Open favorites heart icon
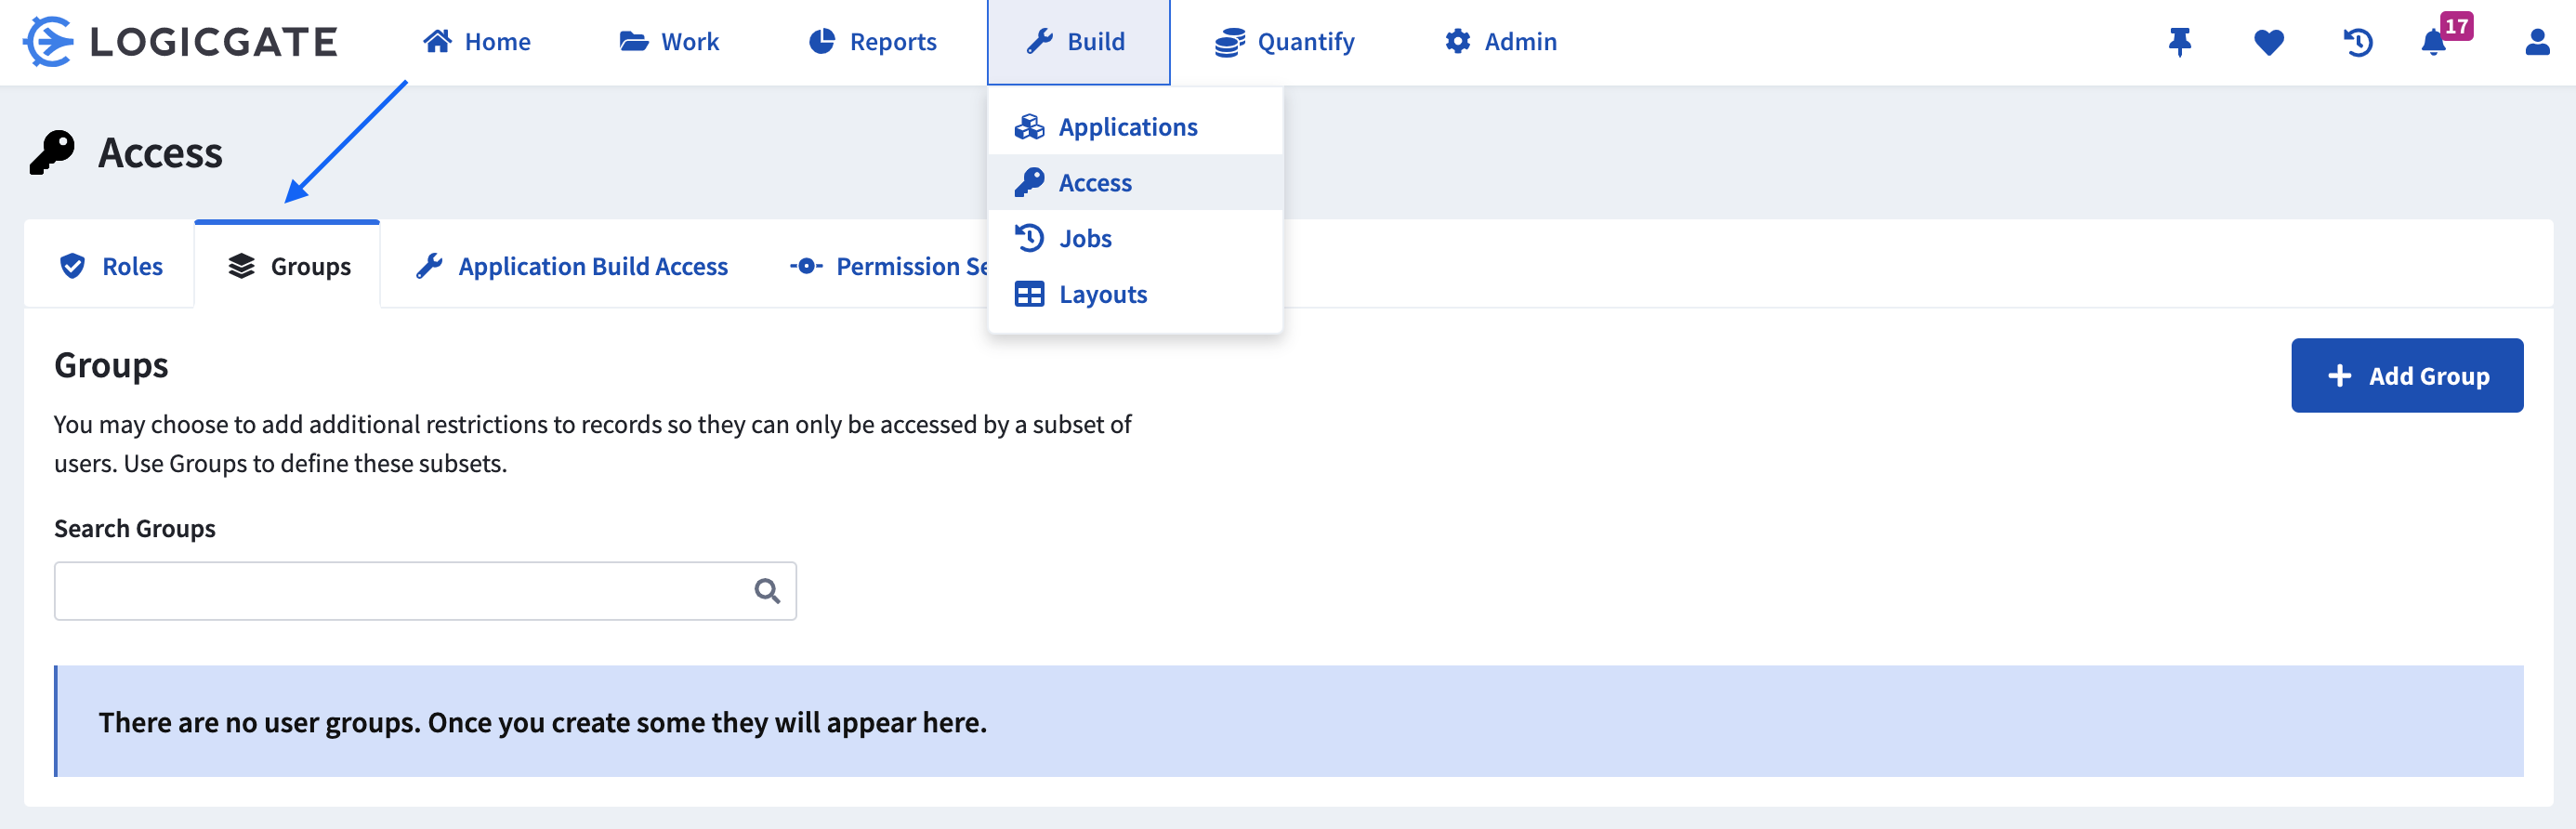The height and width of the screenshot is (829, 2576). (2269, 42)
